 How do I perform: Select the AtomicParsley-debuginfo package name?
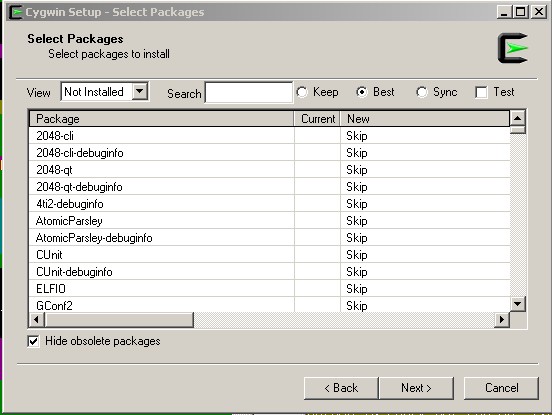[x=94, y=238]
